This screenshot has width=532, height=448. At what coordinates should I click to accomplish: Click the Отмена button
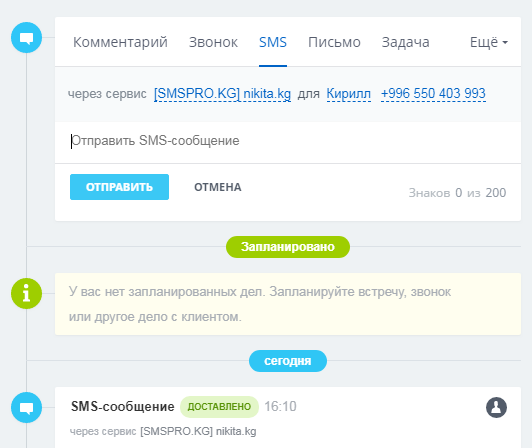[x=218, y=187]
